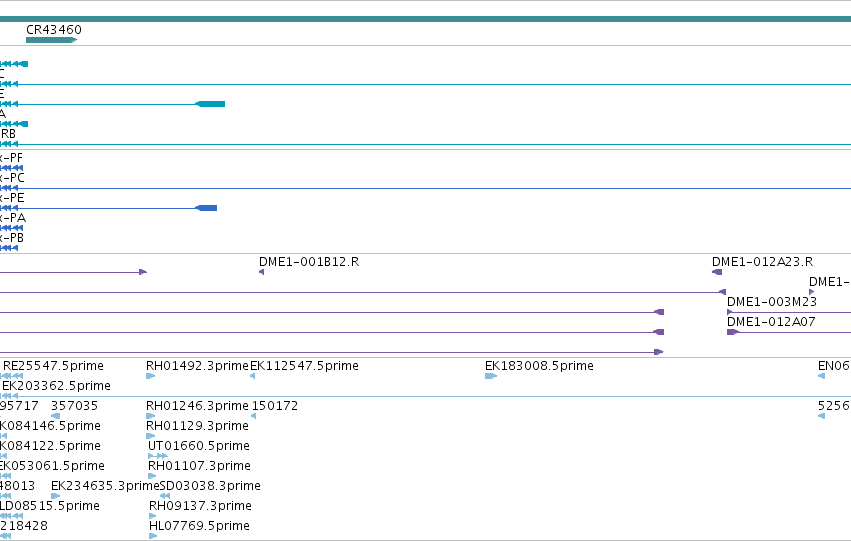Open EST RH01492.3prime
Image resolution: width=851 pixels, height=541 pixels.
pos(197,366)
